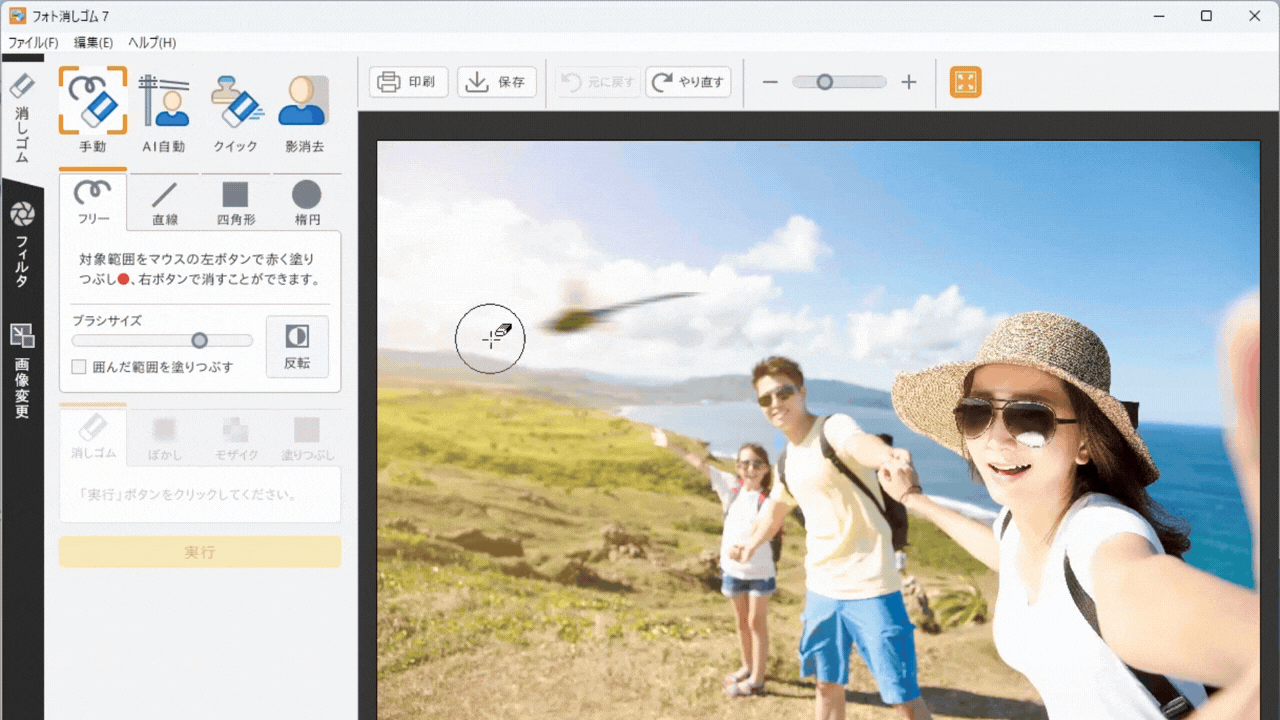Minimize the application window
Screen dimensions: 1280x720
pos(1158,15)
